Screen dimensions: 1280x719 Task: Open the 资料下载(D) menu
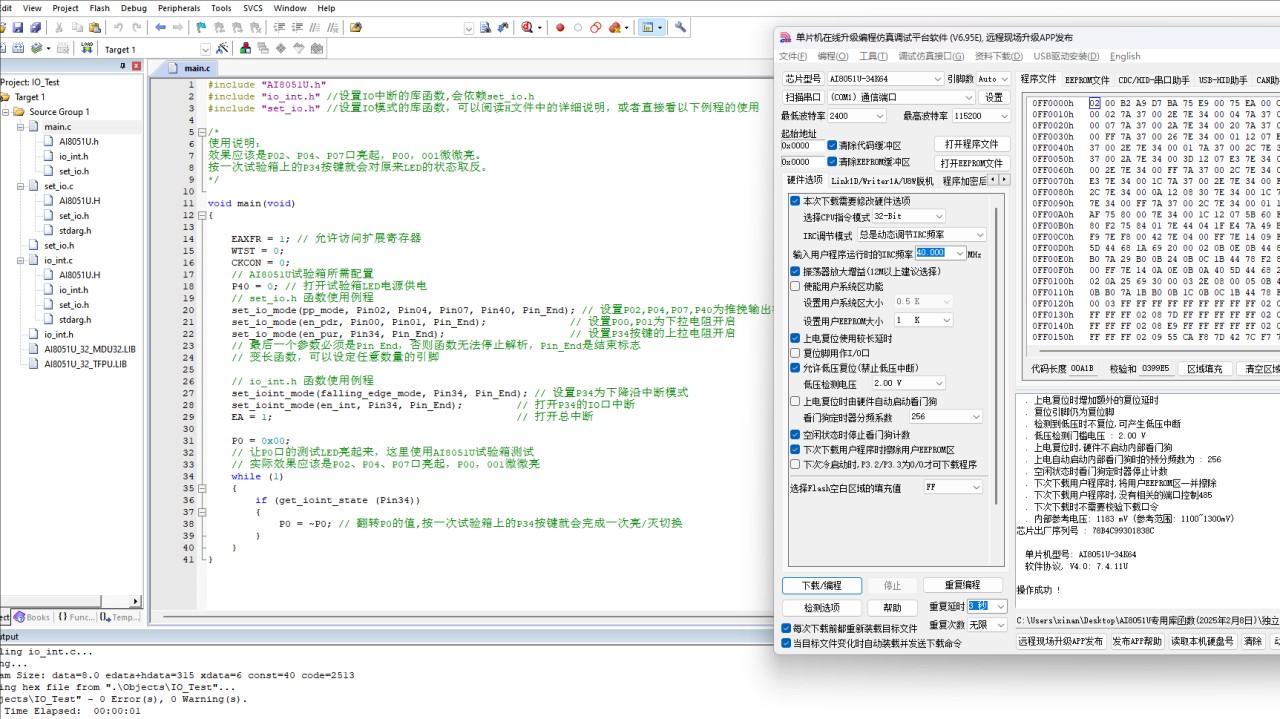click(x=998, y=56)
